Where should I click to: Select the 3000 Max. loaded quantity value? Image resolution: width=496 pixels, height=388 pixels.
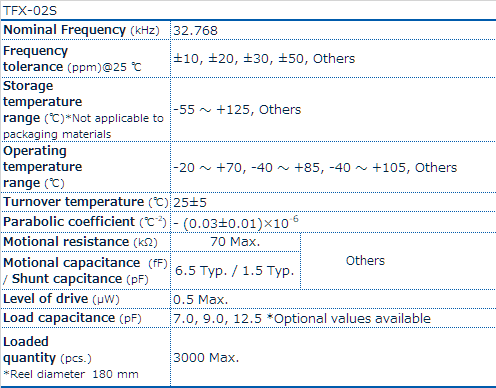(206, 358)
